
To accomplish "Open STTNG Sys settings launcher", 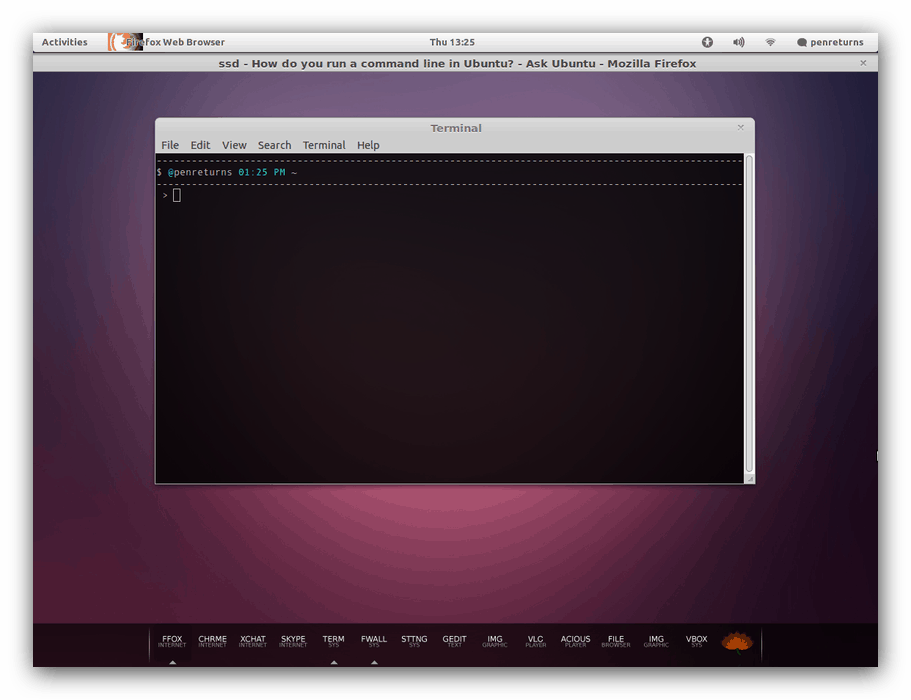I will coord(414,641).
